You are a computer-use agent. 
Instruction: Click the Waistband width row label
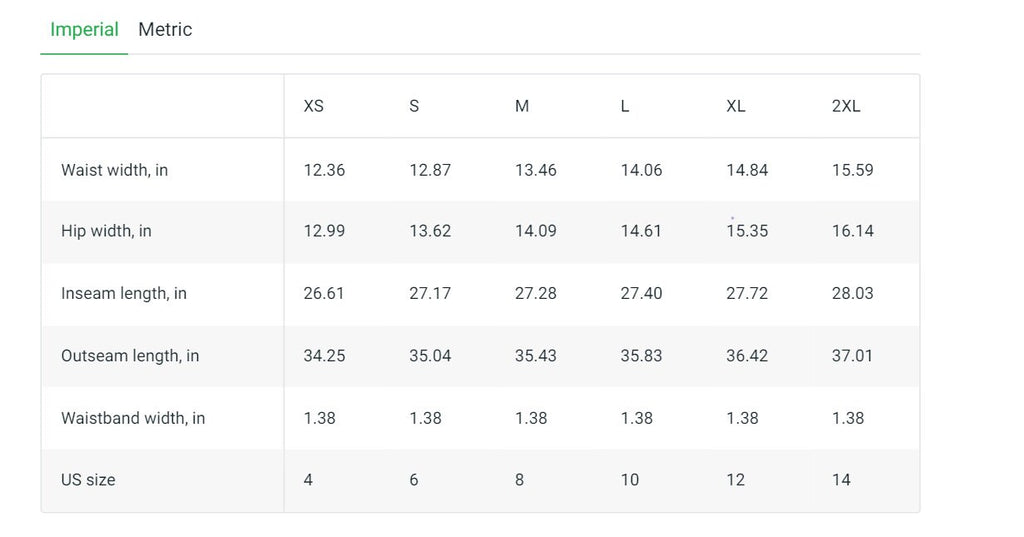coord(133,418)
